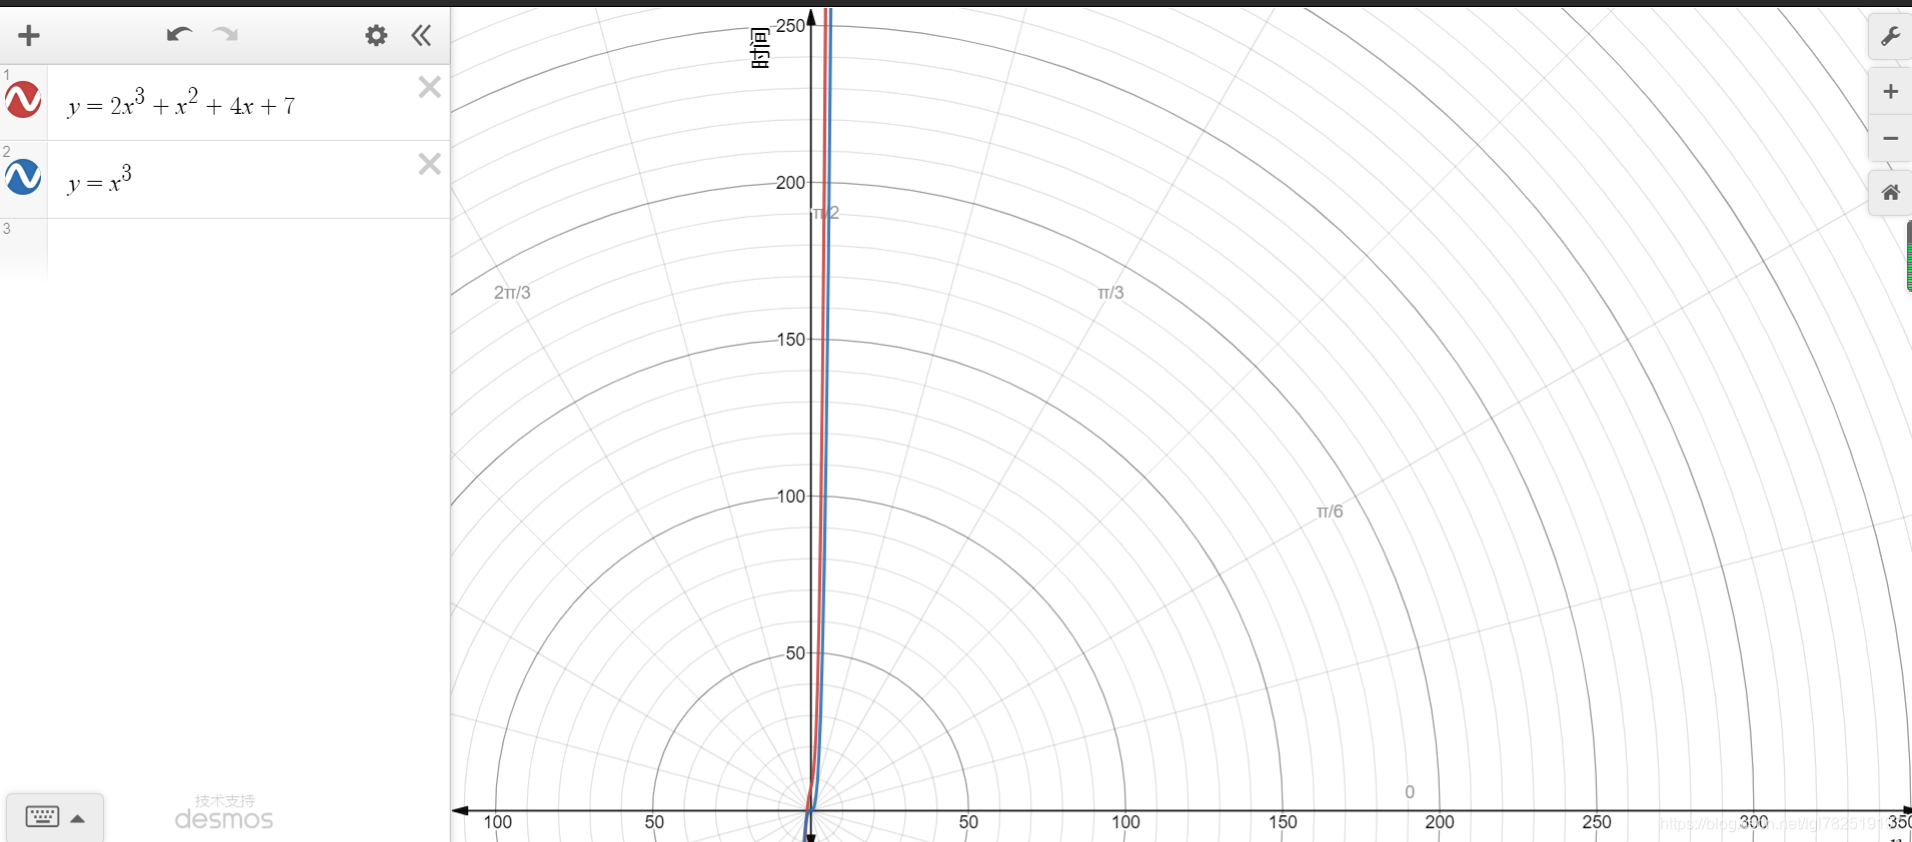Image resolution: width=1912 pixels, height=842 pixels.
Task: Delete the y = x³ expression
Action: point(429,164)
